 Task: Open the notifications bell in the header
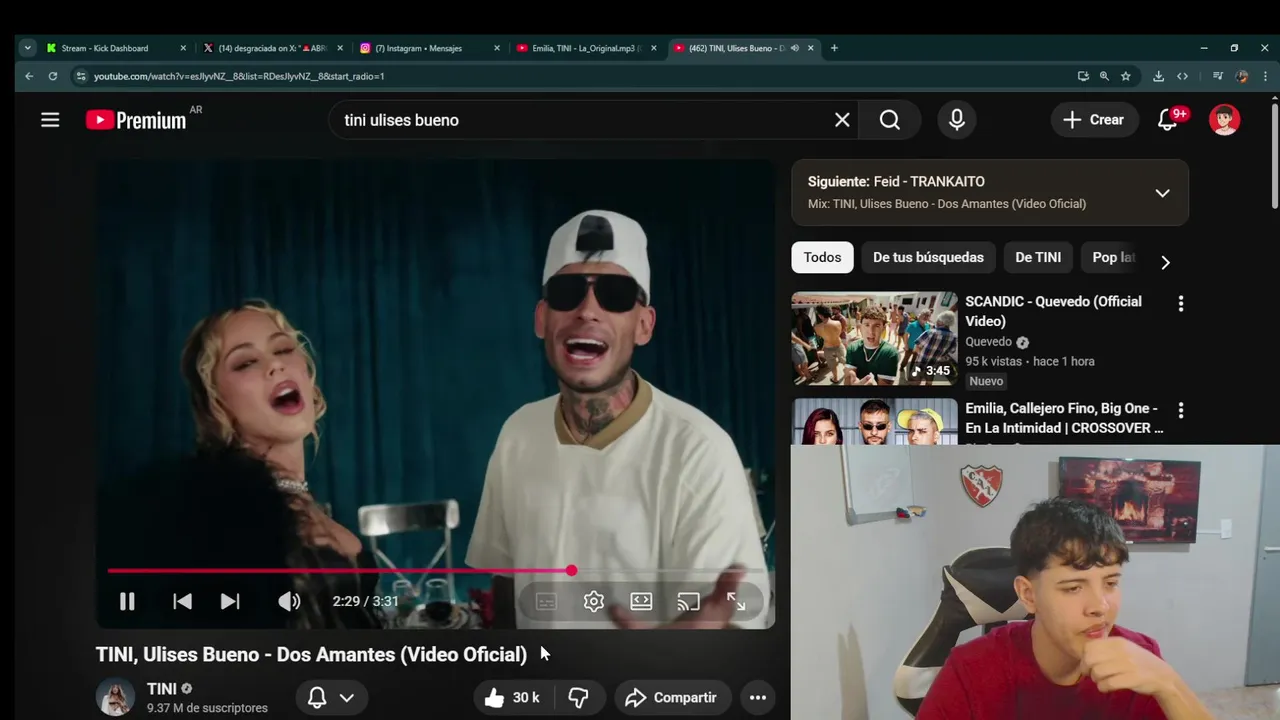point(1168,120)
